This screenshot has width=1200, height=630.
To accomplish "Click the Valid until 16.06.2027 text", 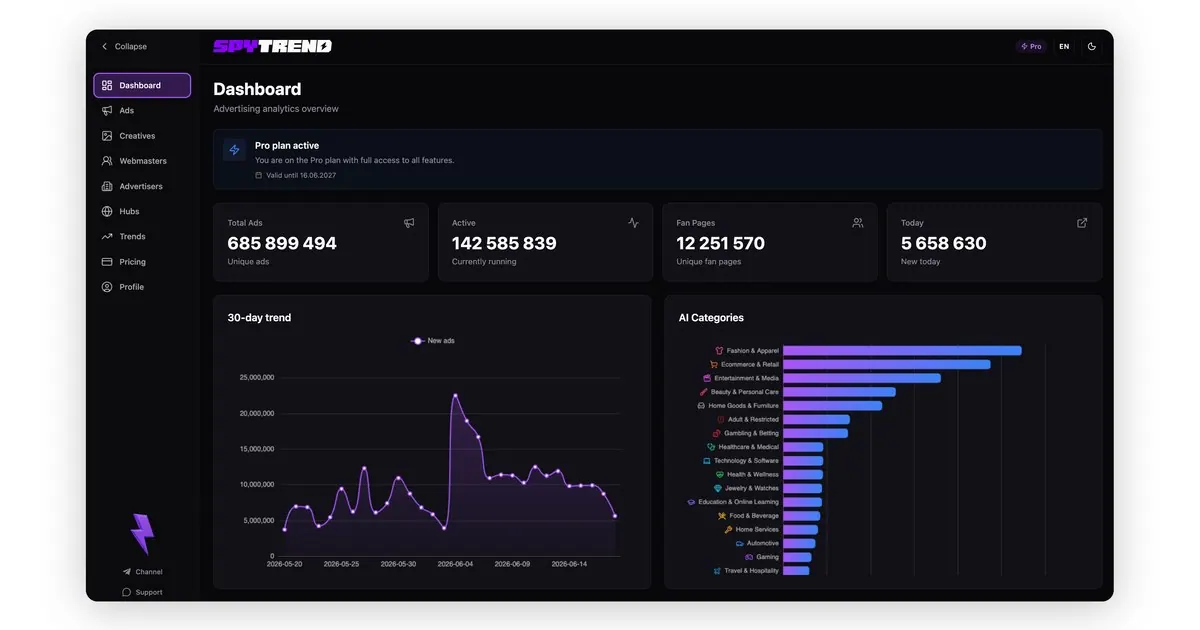I will point(301,175).
